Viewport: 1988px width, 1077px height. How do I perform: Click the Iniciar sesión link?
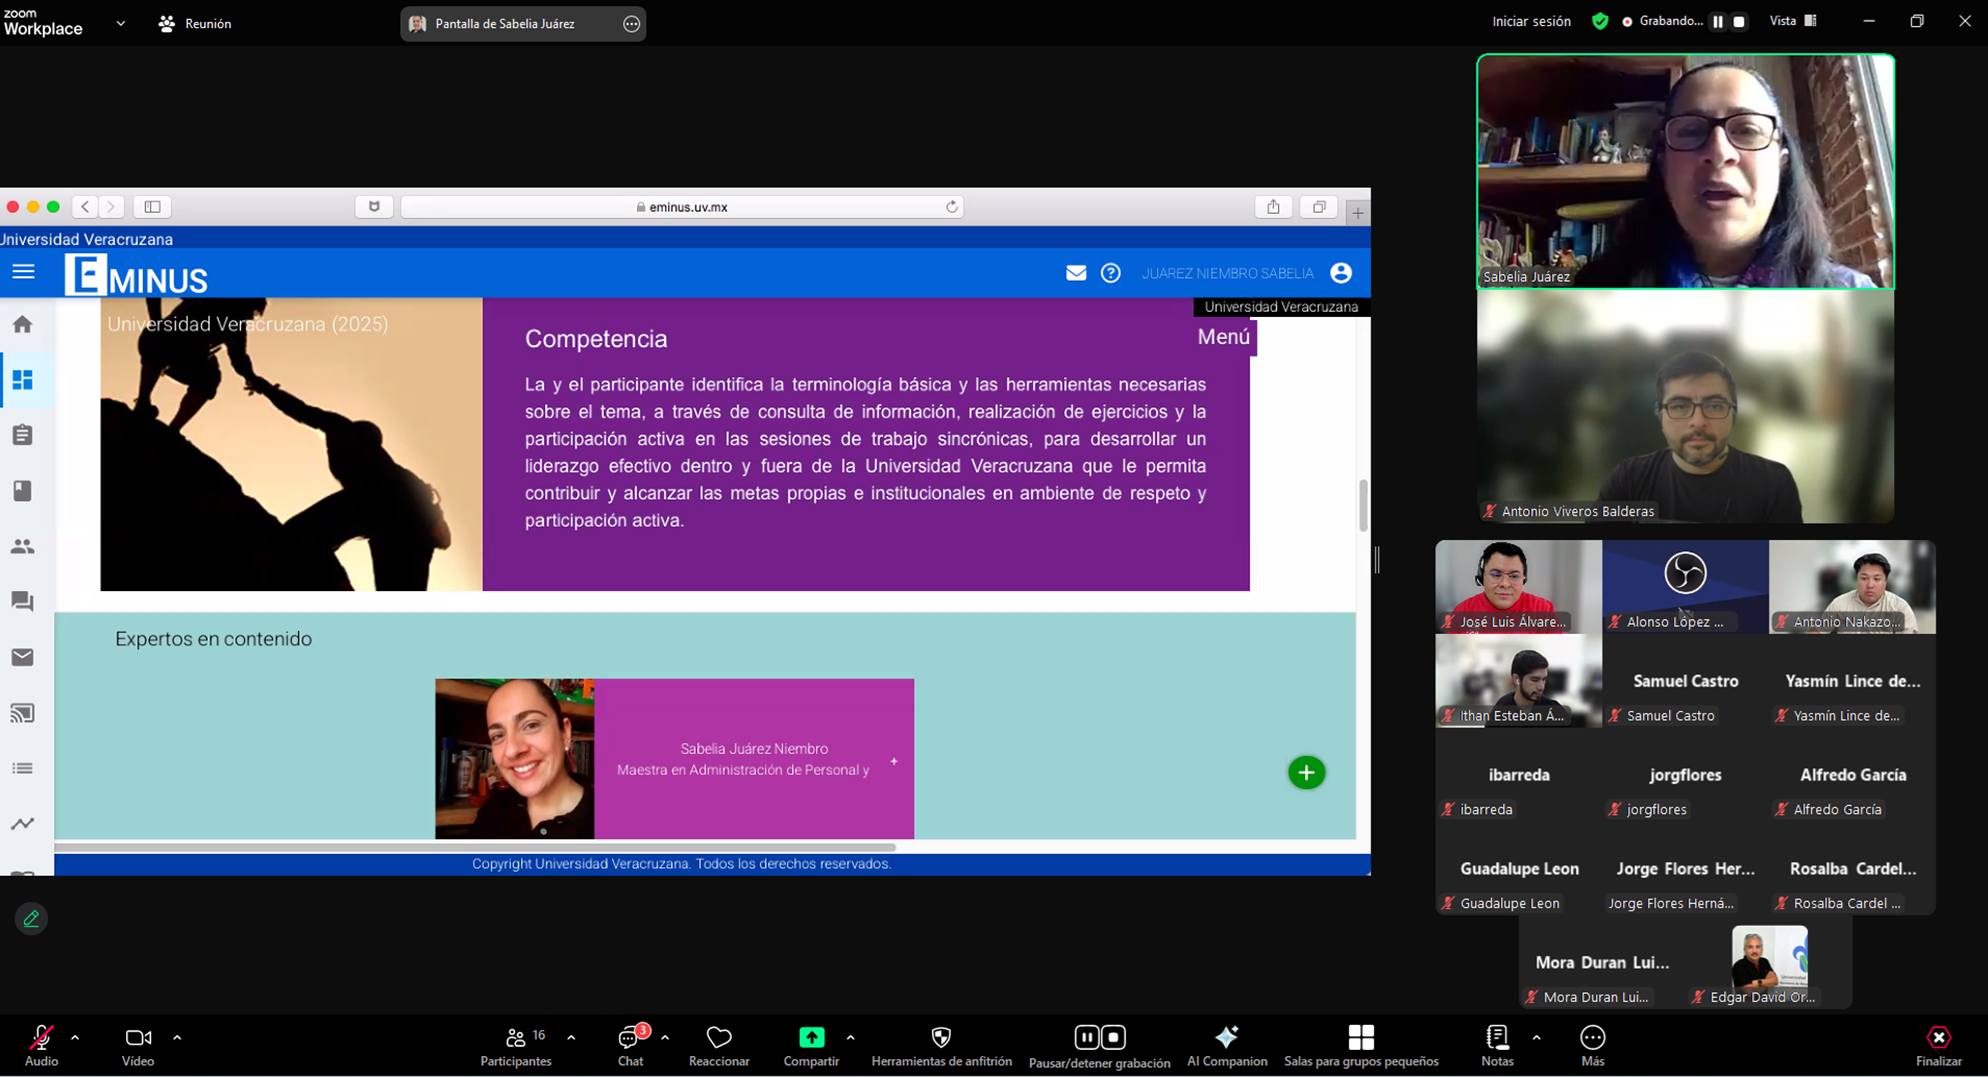[x=1531, y=21]
